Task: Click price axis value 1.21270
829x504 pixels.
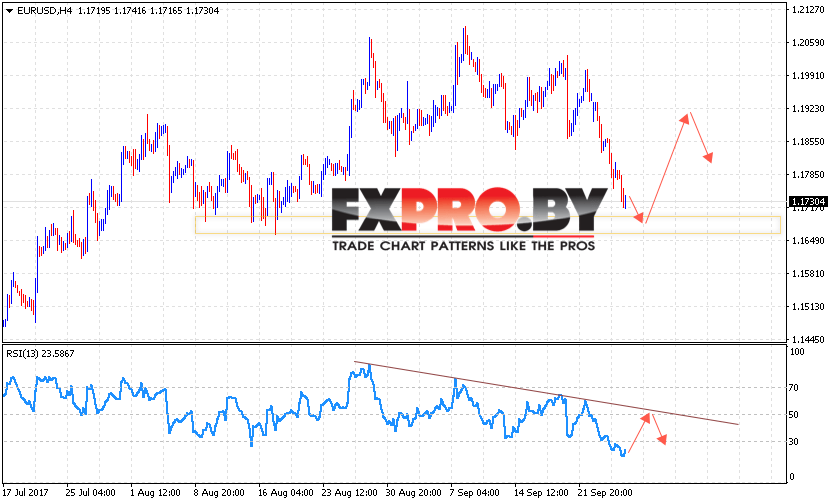Action: [x=808, y=10]
